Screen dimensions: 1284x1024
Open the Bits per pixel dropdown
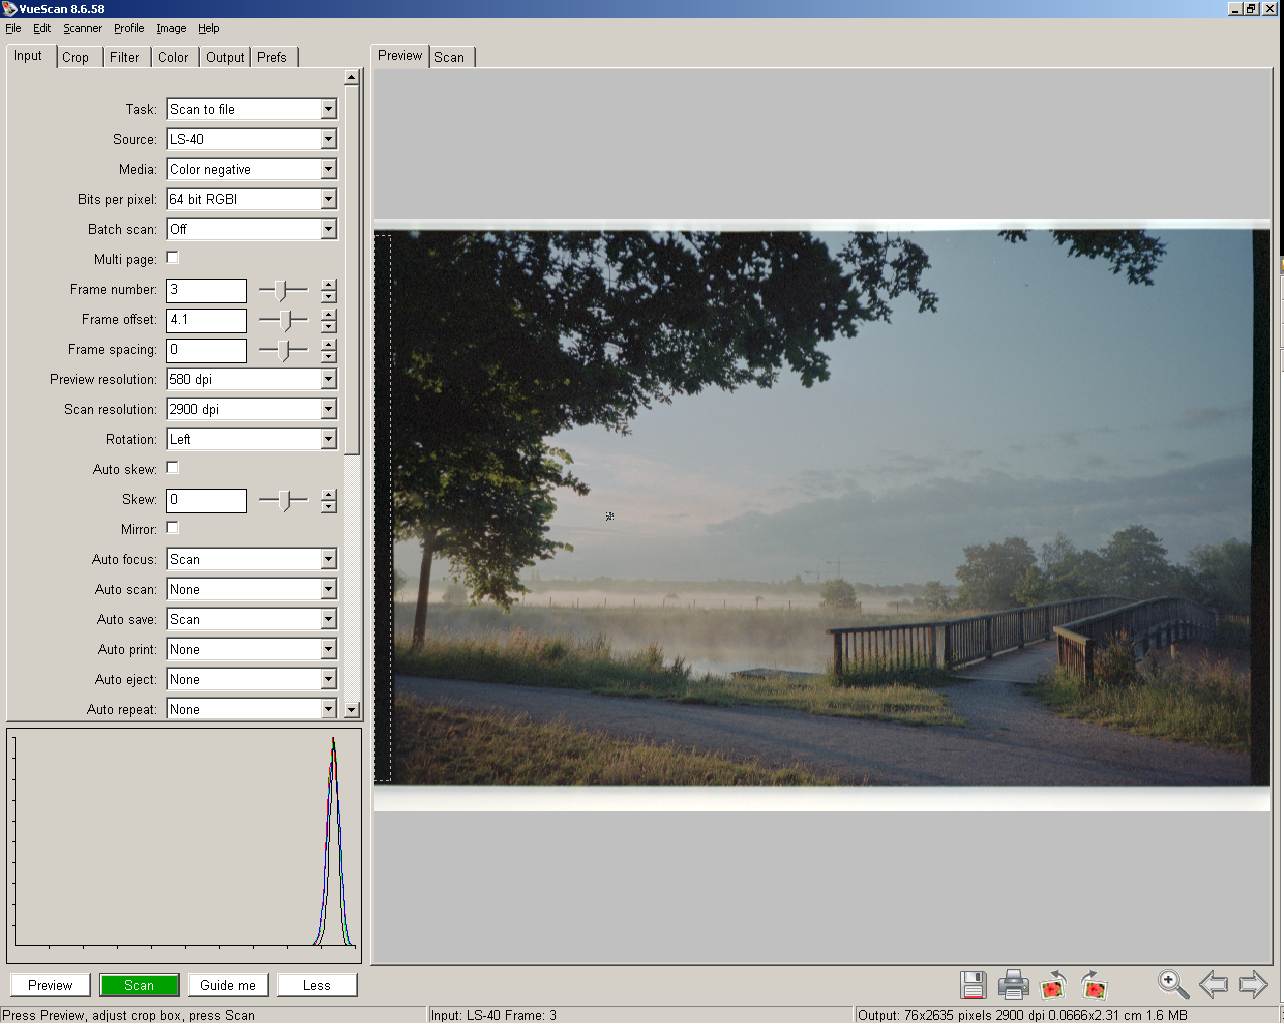pos(251,199)
